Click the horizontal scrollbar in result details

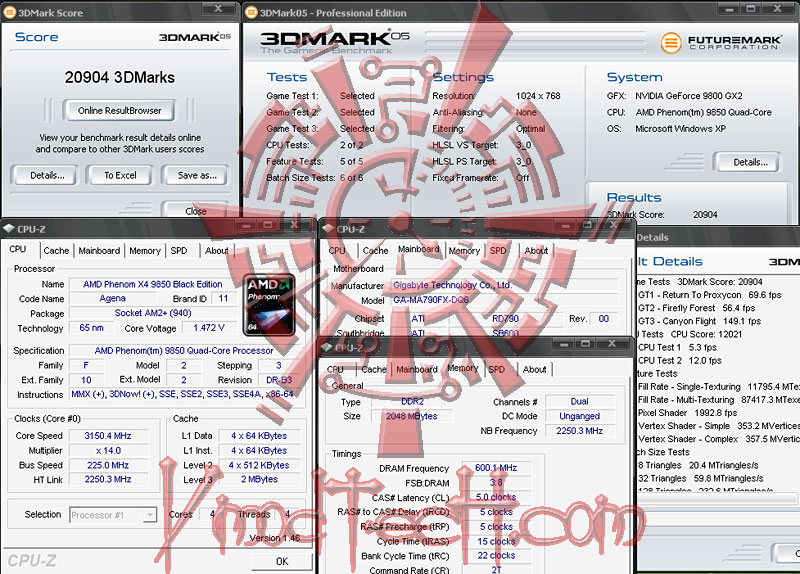pyautogui.click(x=717, y=497)
